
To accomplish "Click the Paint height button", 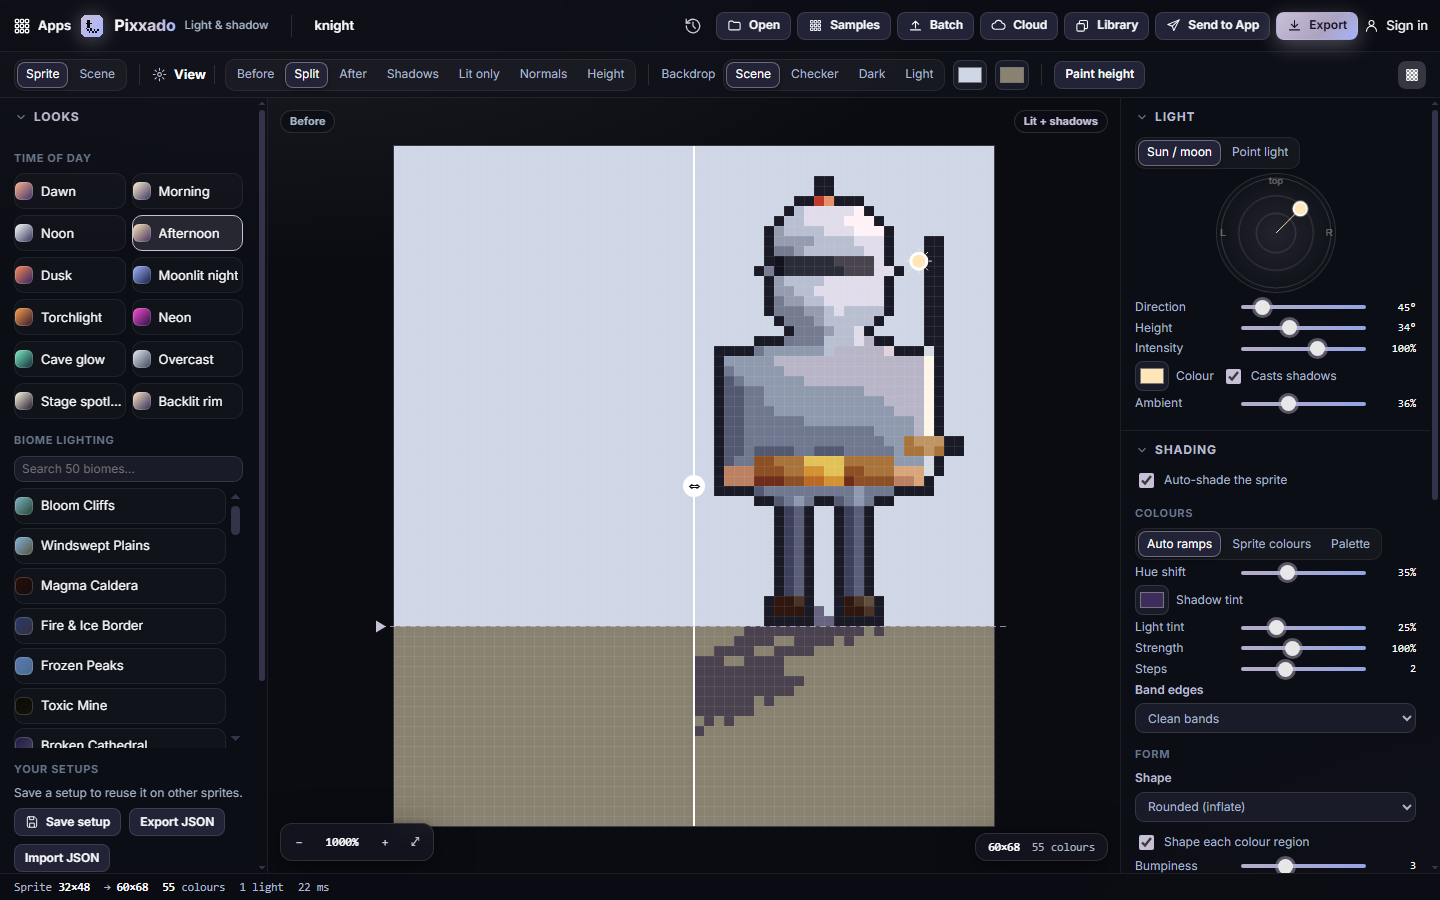I will click(x=1099, y=74).
